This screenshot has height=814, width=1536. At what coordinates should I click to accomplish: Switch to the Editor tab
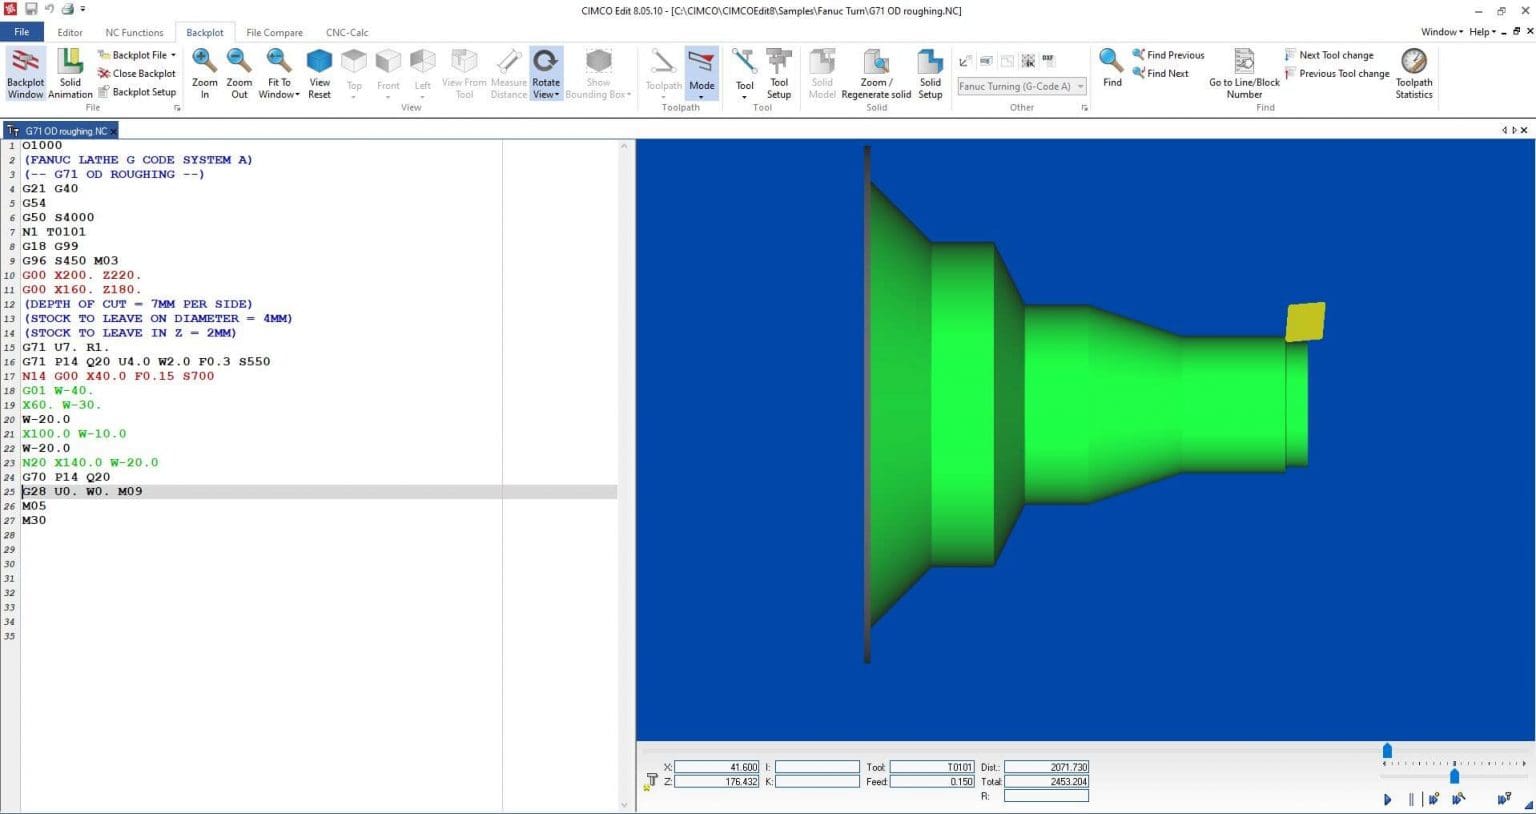[x=70, y=32]
